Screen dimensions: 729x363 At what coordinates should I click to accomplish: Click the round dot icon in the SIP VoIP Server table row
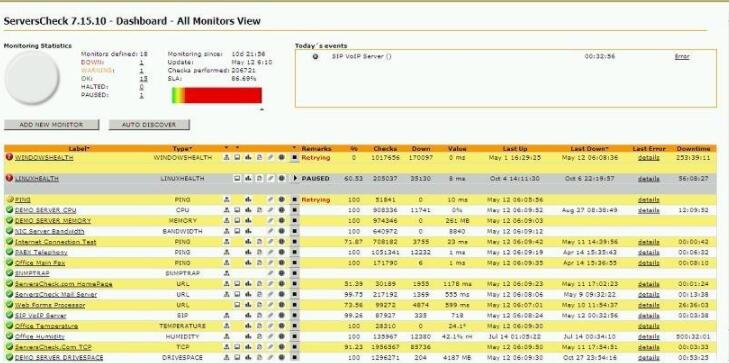pyautogui.click(x=281, y=316)
